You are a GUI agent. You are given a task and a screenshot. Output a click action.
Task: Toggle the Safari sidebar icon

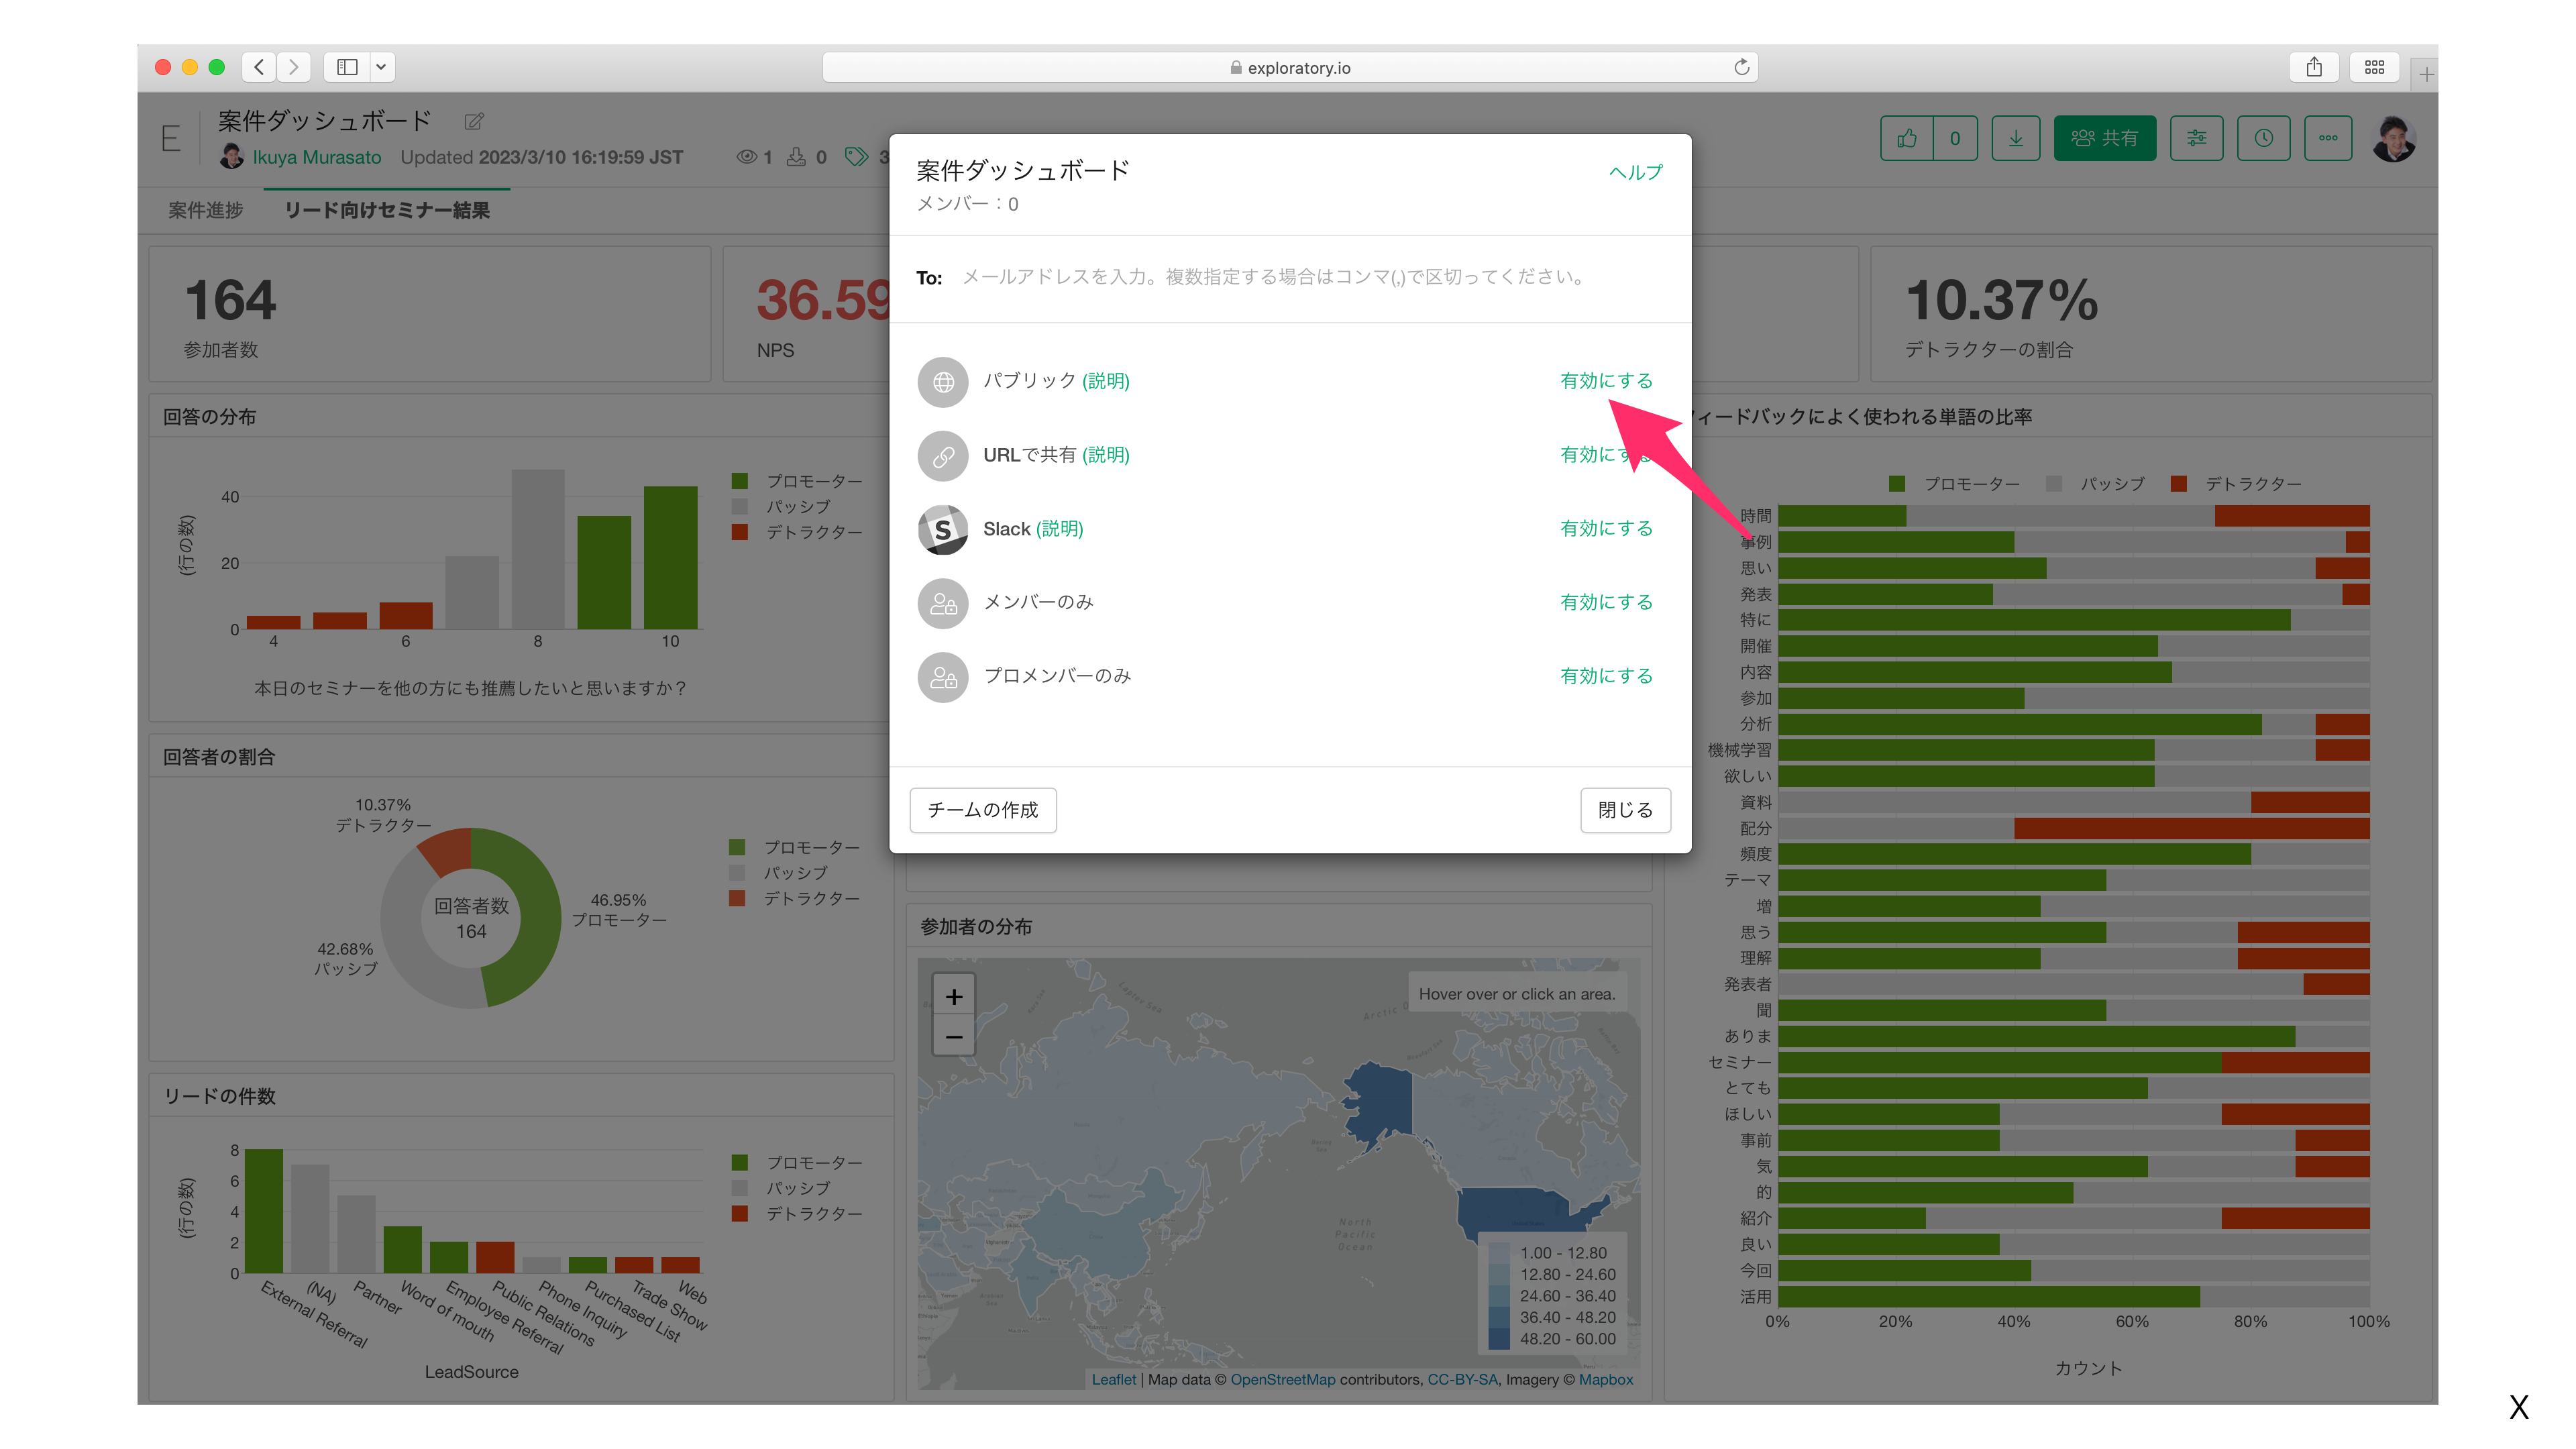pyautogui.click(x=347, y=67)
